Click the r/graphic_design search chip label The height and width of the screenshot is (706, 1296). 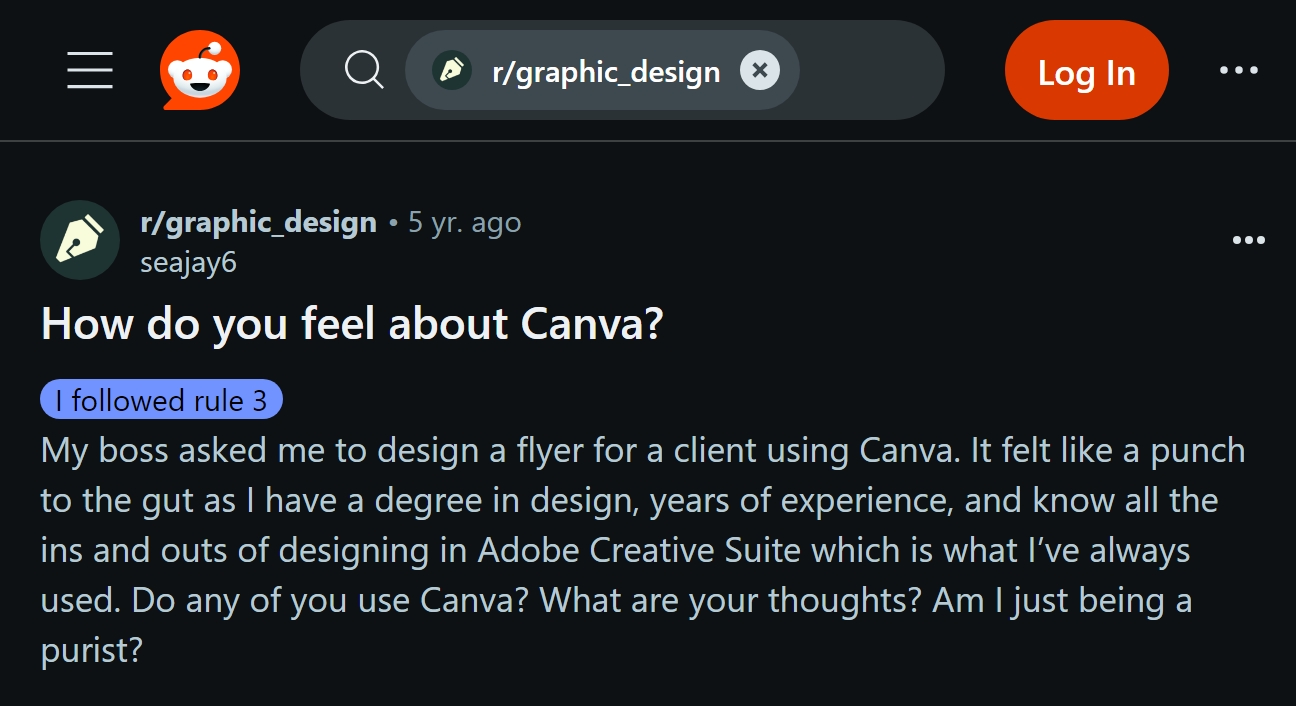coord(606,72)
